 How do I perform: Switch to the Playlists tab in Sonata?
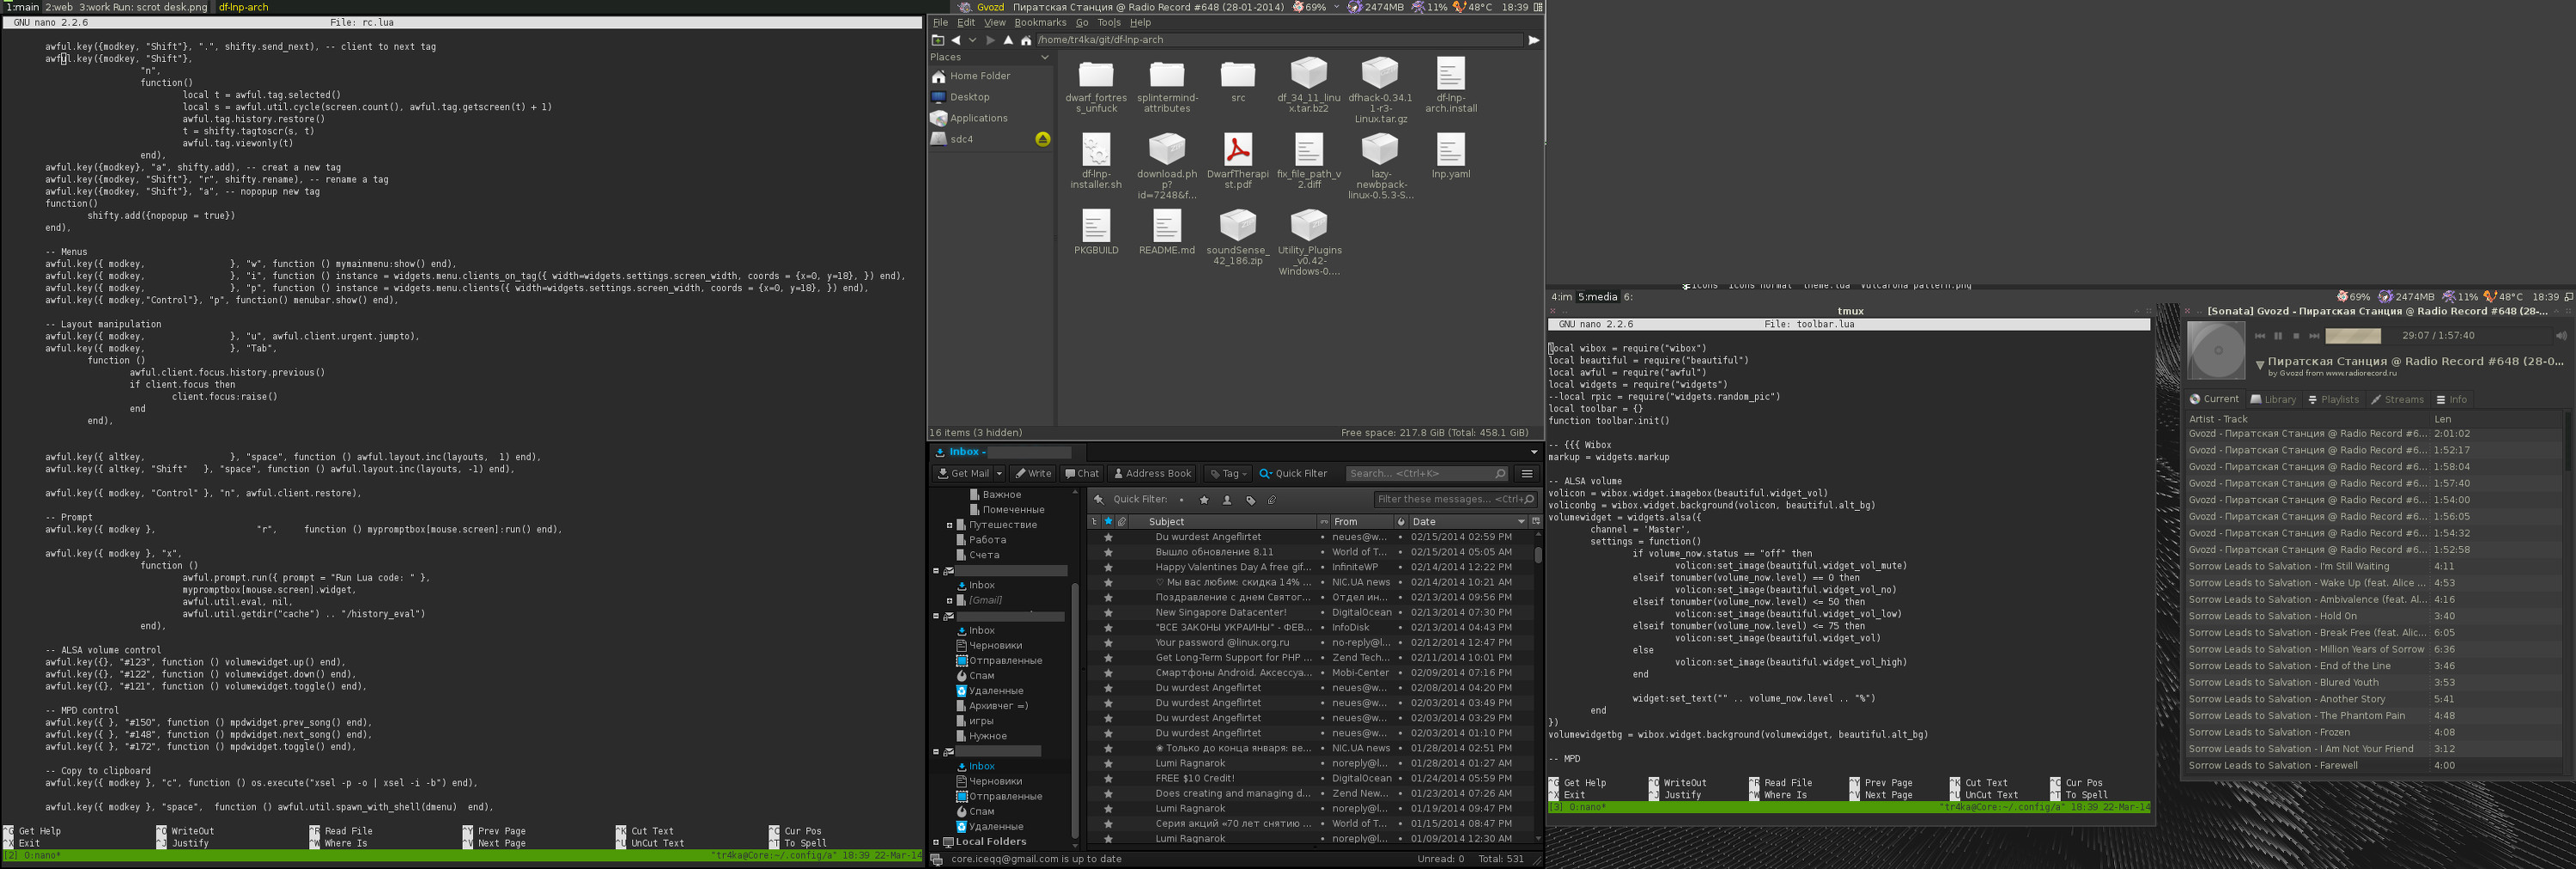[x=2332, y=399]
